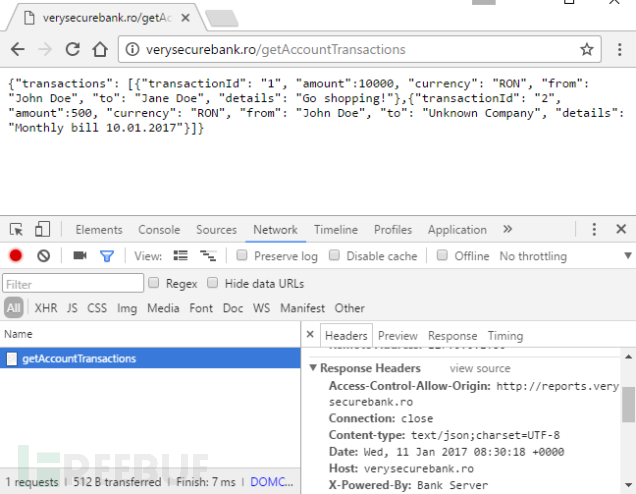Select the getAccountTransactions request row
Screen dimensions: 636x494
(x=150, y=358)
